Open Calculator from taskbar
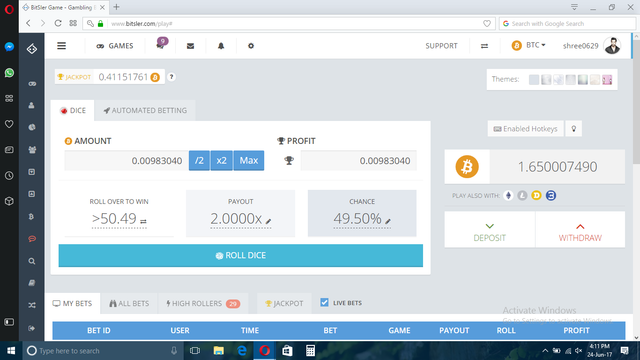 point(310,351)
